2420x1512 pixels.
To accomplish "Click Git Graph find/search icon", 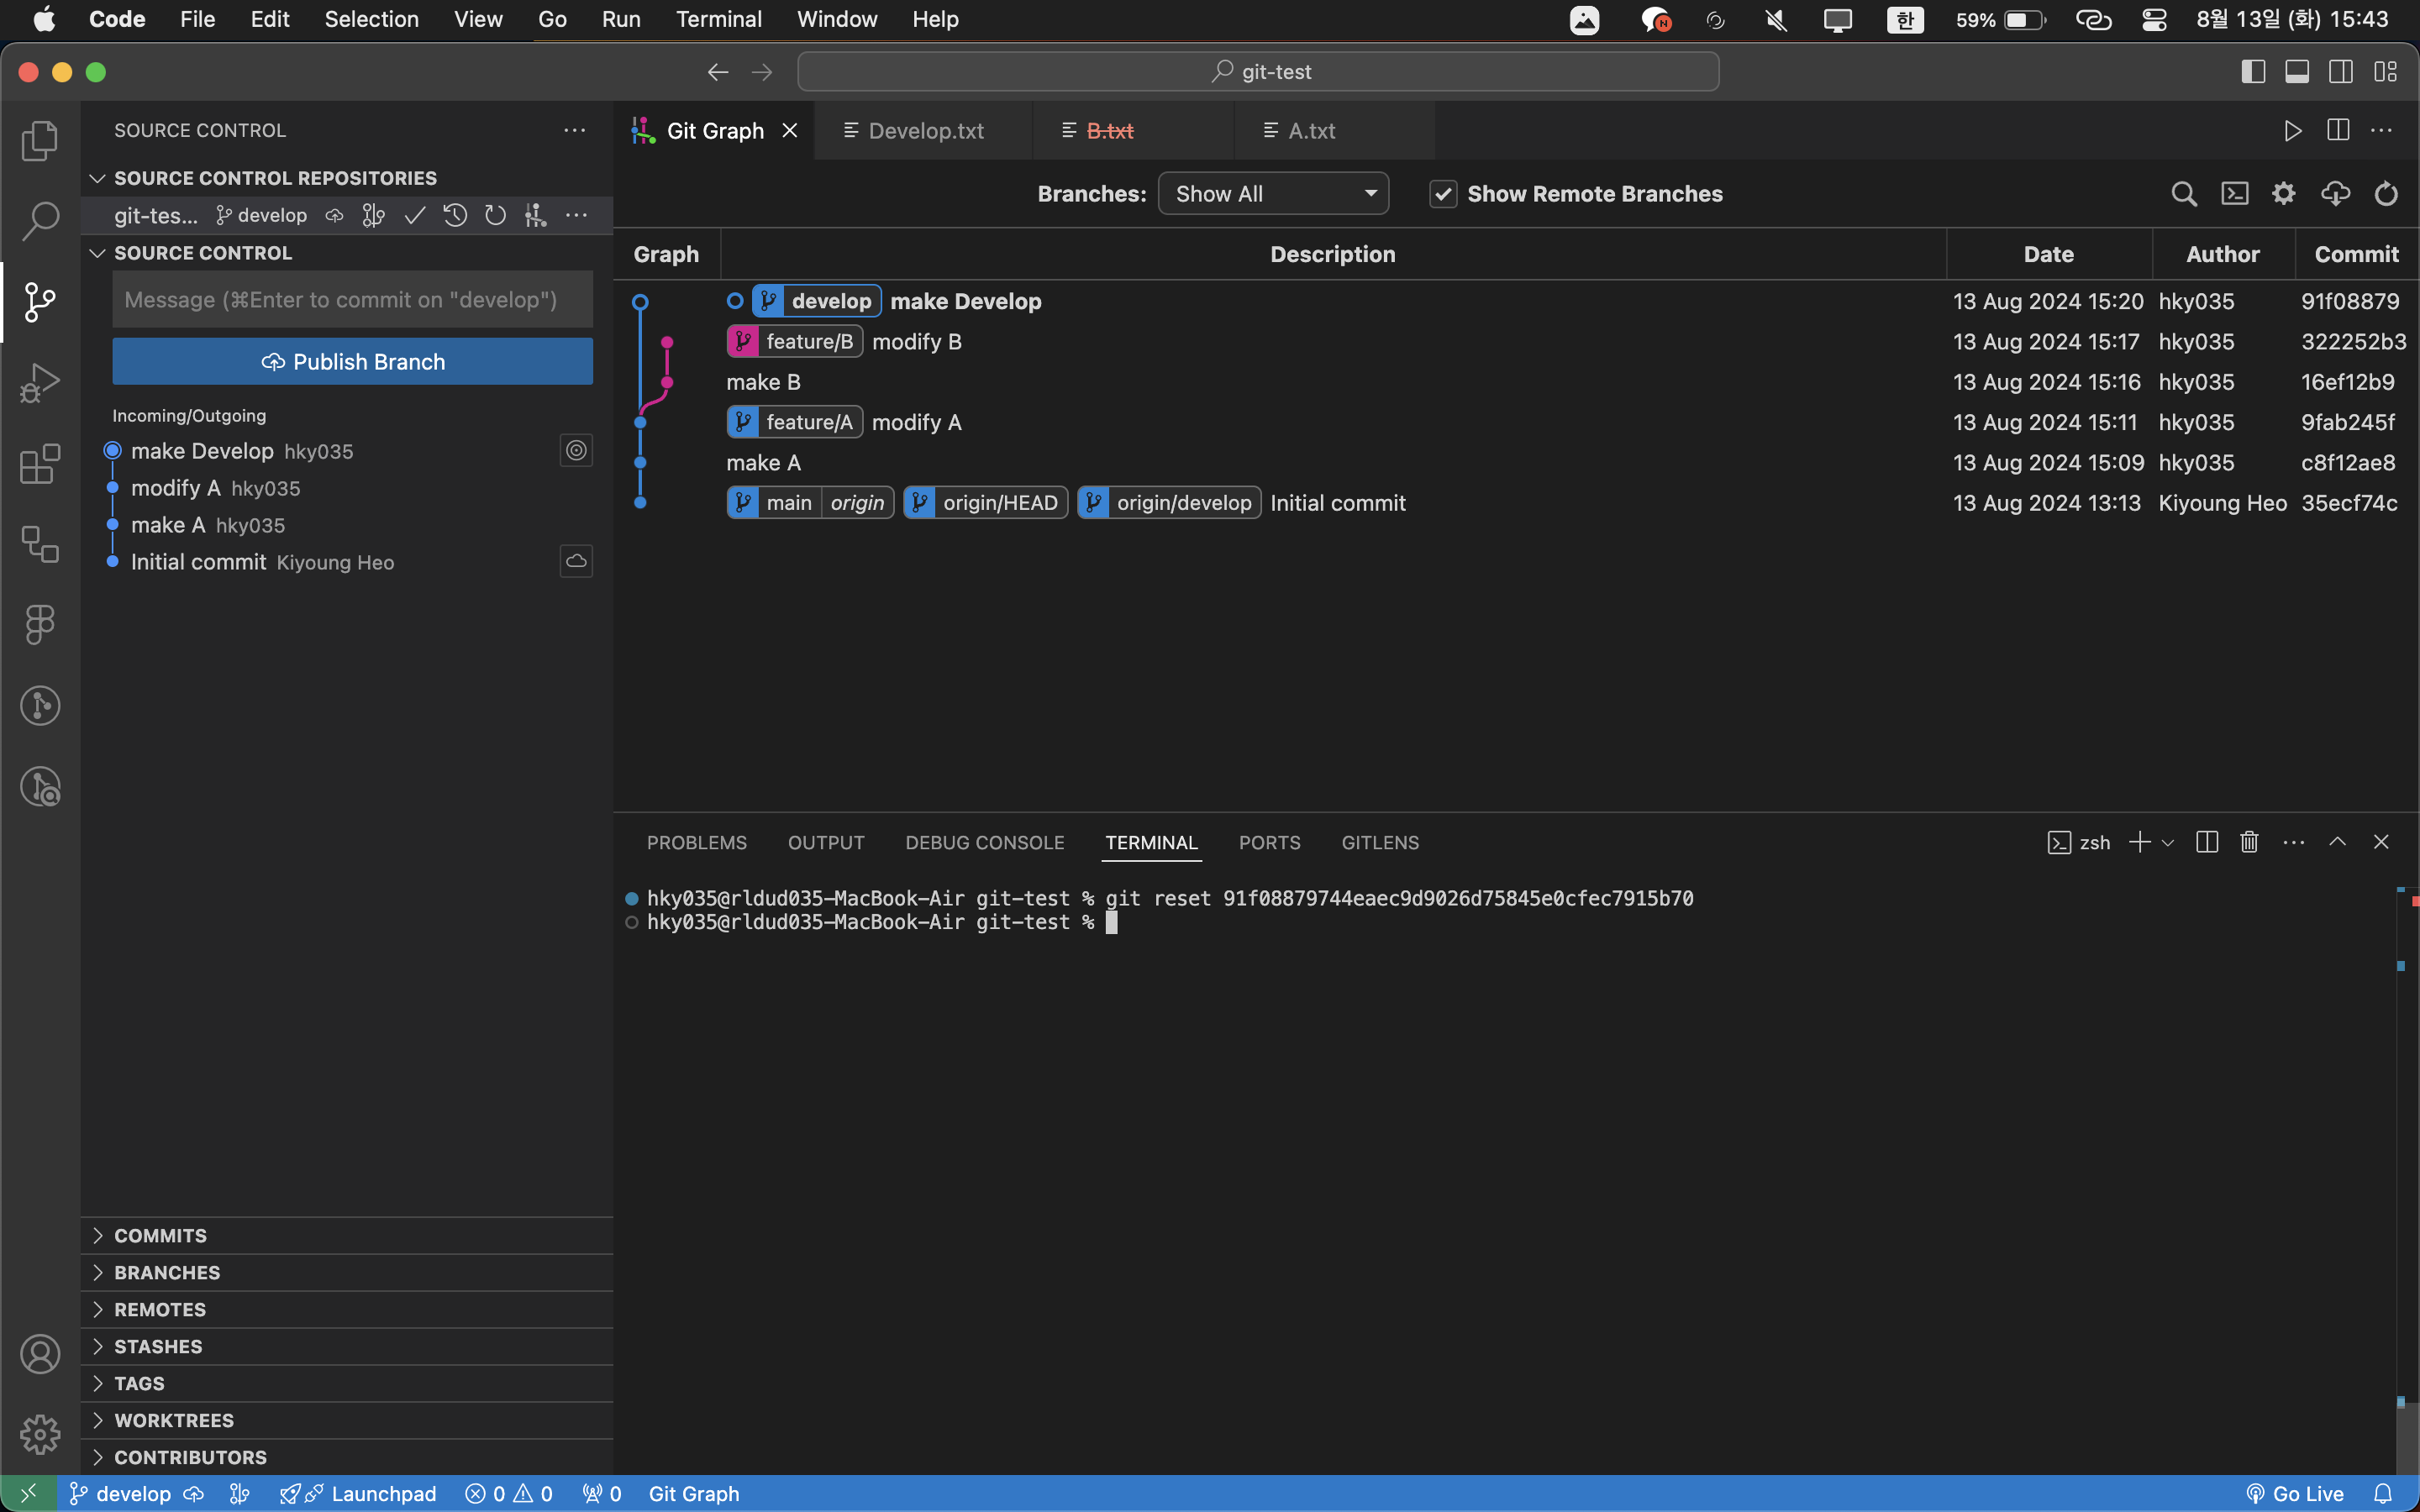I will click(2184, 194).
